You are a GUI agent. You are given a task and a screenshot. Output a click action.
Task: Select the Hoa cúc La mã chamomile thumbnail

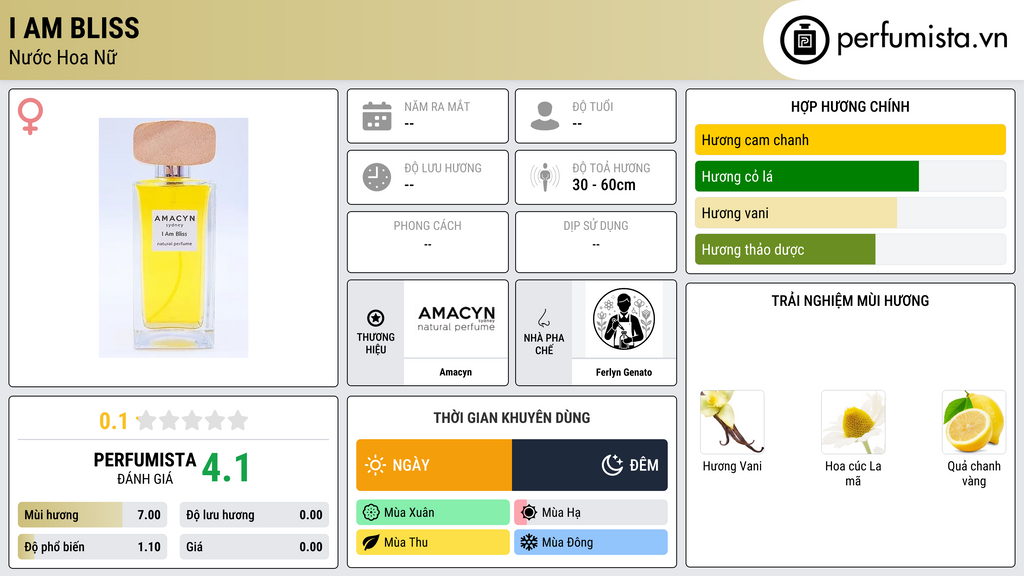(x=853, y=422)
